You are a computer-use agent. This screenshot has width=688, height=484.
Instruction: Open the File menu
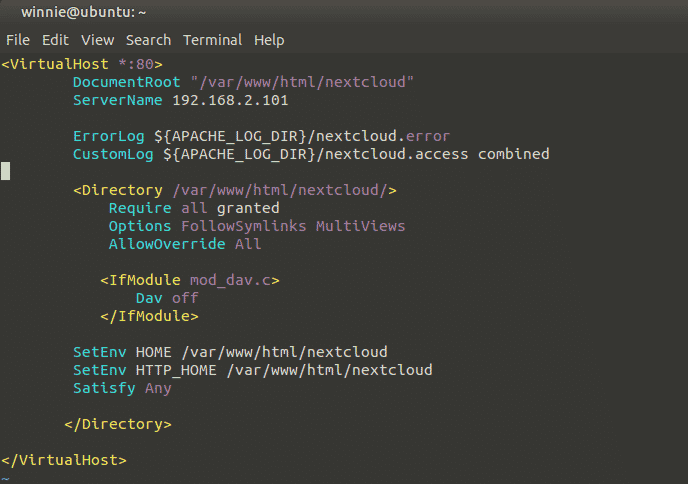click(18, 40)
